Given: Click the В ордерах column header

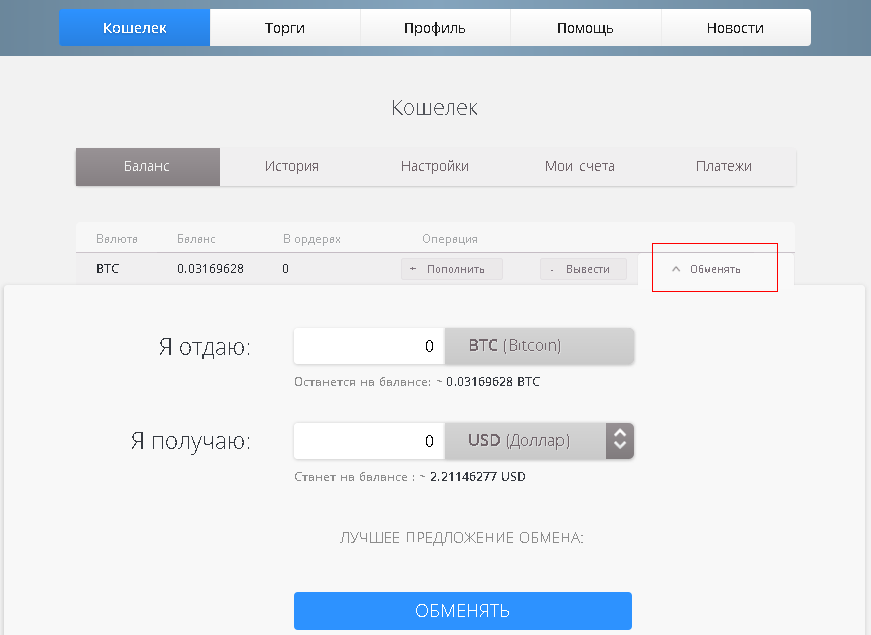Looking at the screenshot, I should (x=312, y=239).
